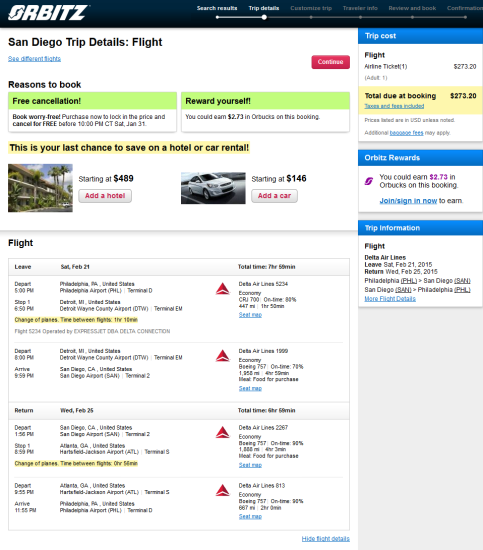Go to Search results step
Viewport: 483px width, 550px height.
click(x=217, y=8)
